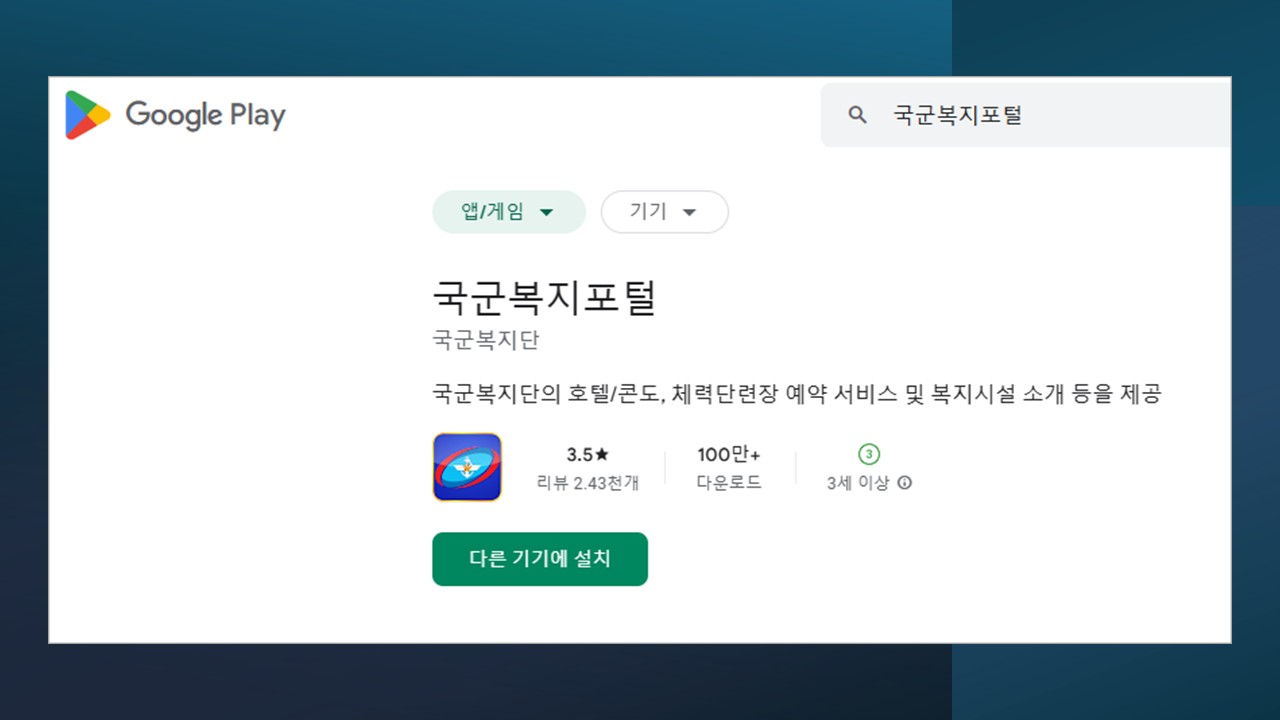Screen dimensions: 1280x720
Task: Focus the search field containing 국군복지포털
Action: [1026, 115]
